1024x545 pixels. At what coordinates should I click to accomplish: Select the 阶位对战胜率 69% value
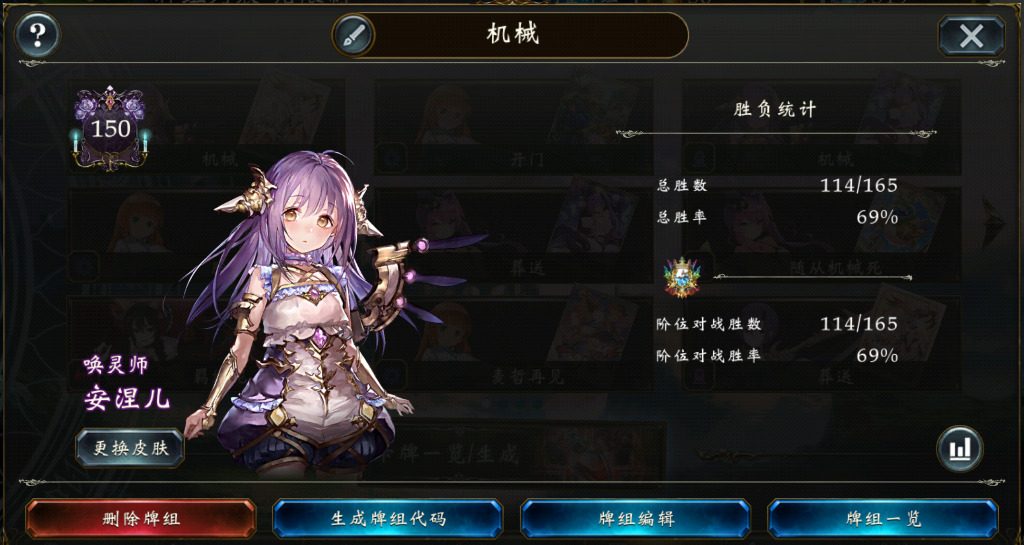[877, 356]
